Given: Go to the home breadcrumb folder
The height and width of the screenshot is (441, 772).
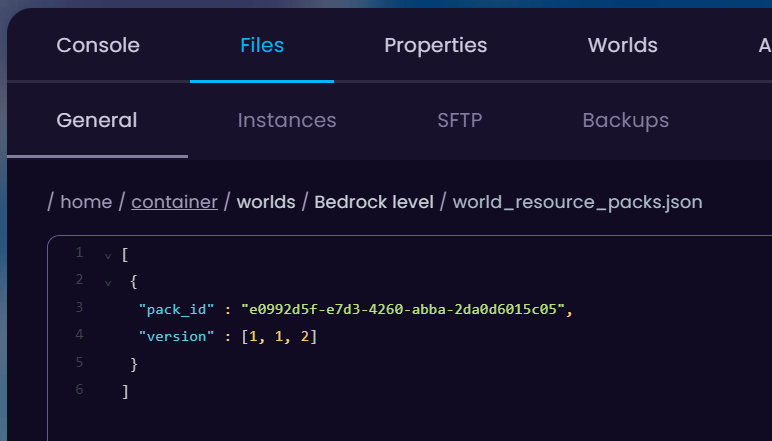Looking at the screenshot, I should pos(86,202).
